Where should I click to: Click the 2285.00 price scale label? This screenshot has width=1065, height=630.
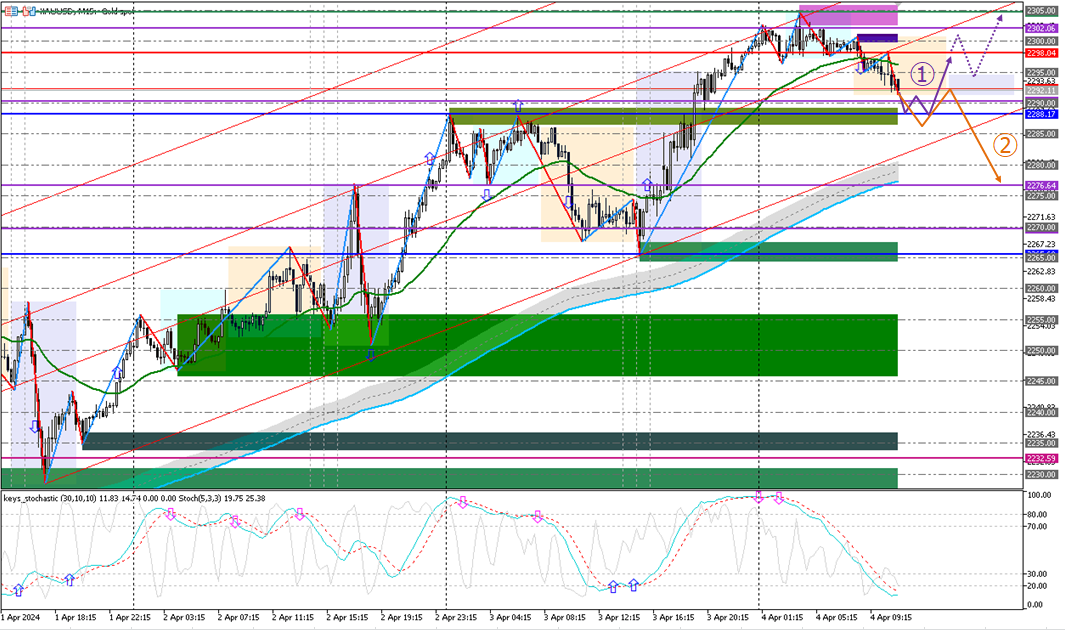coord(1041,134)
